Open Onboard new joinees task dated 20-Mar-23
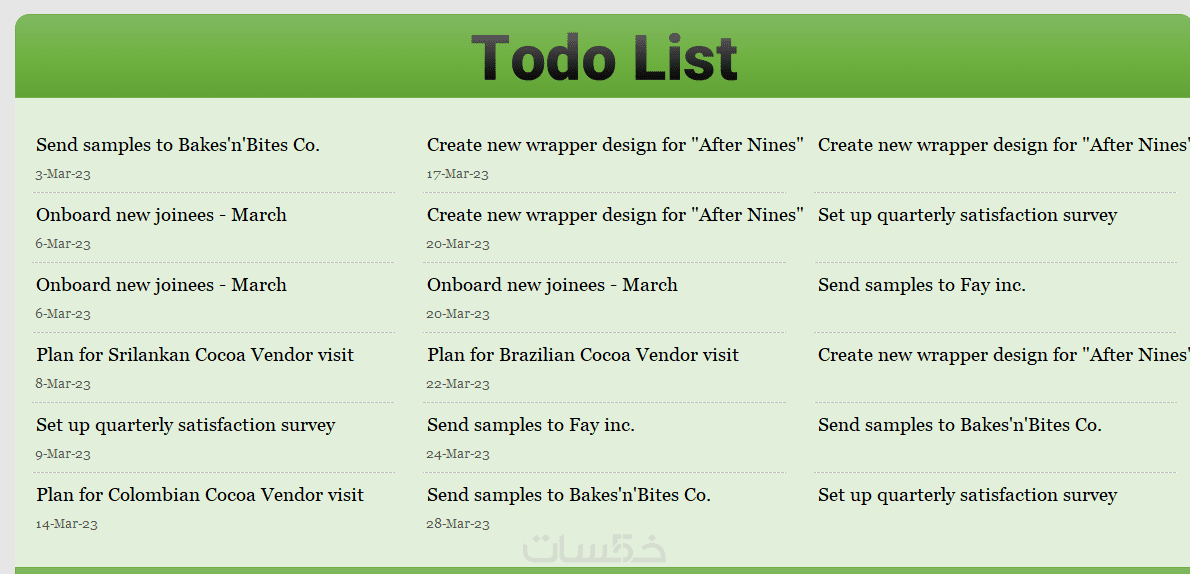Screen dimensions: 1190x574 point(552,286)
